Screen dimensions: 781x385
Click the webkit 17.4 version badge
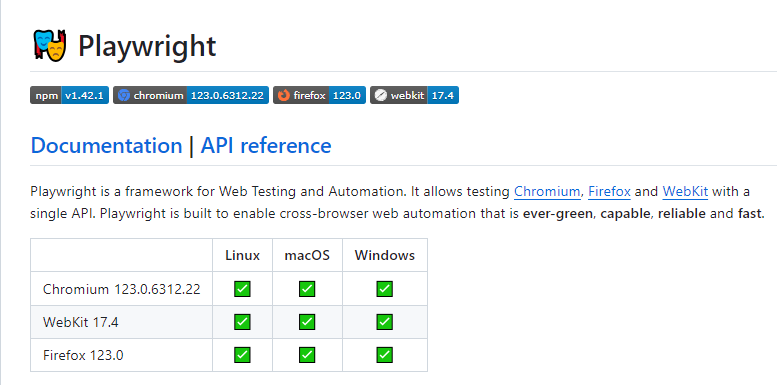click(414, 95)
